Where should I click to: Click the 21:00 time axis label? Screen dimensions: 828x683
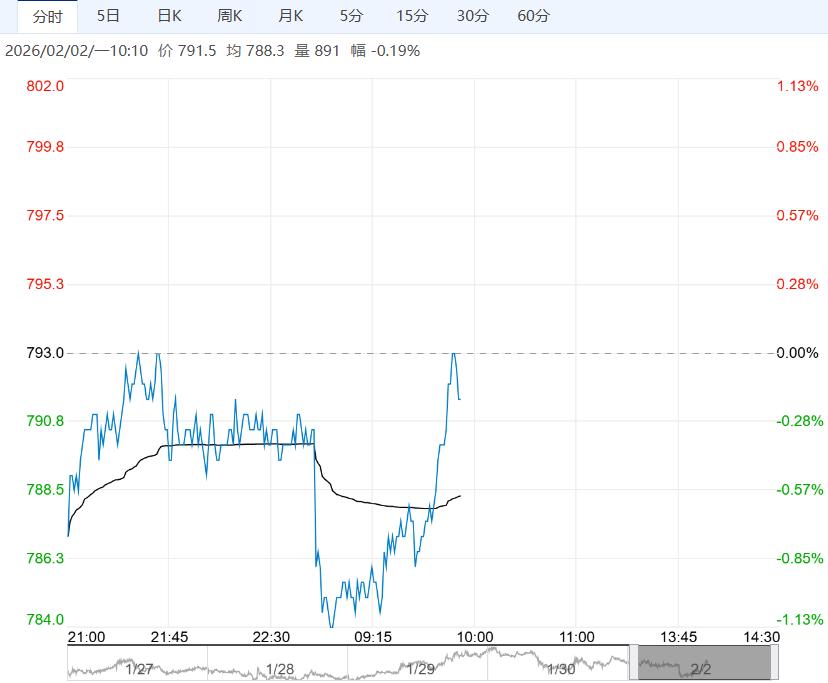(87, 637)
